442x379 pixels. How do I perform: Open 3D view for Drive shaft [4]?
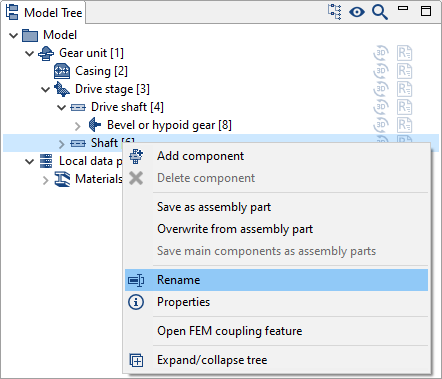[381, 107]
